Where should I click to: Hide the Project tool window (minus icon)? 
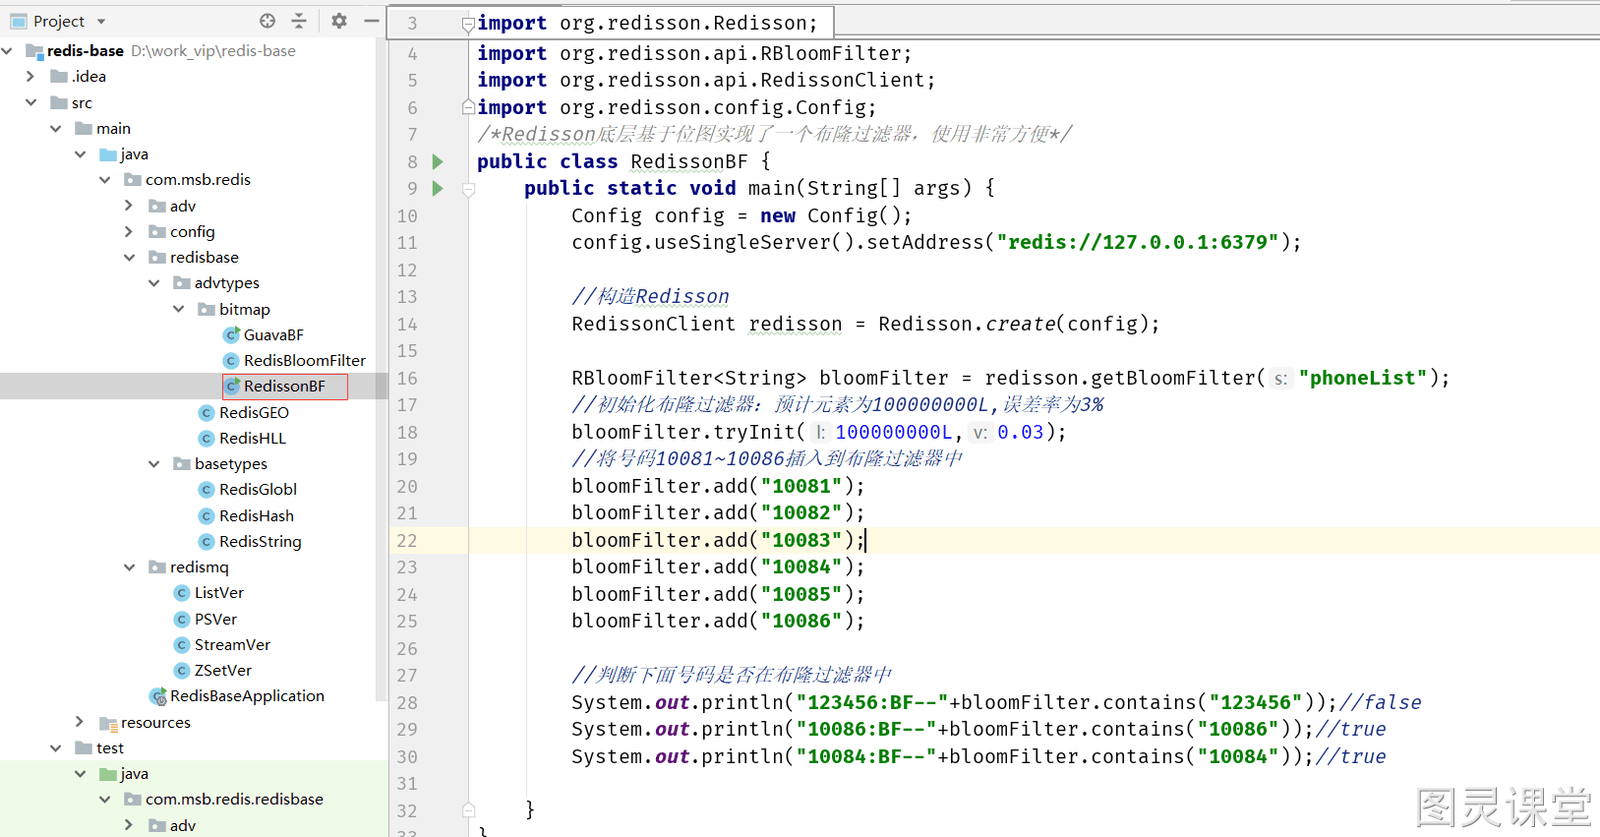point(371,21)
